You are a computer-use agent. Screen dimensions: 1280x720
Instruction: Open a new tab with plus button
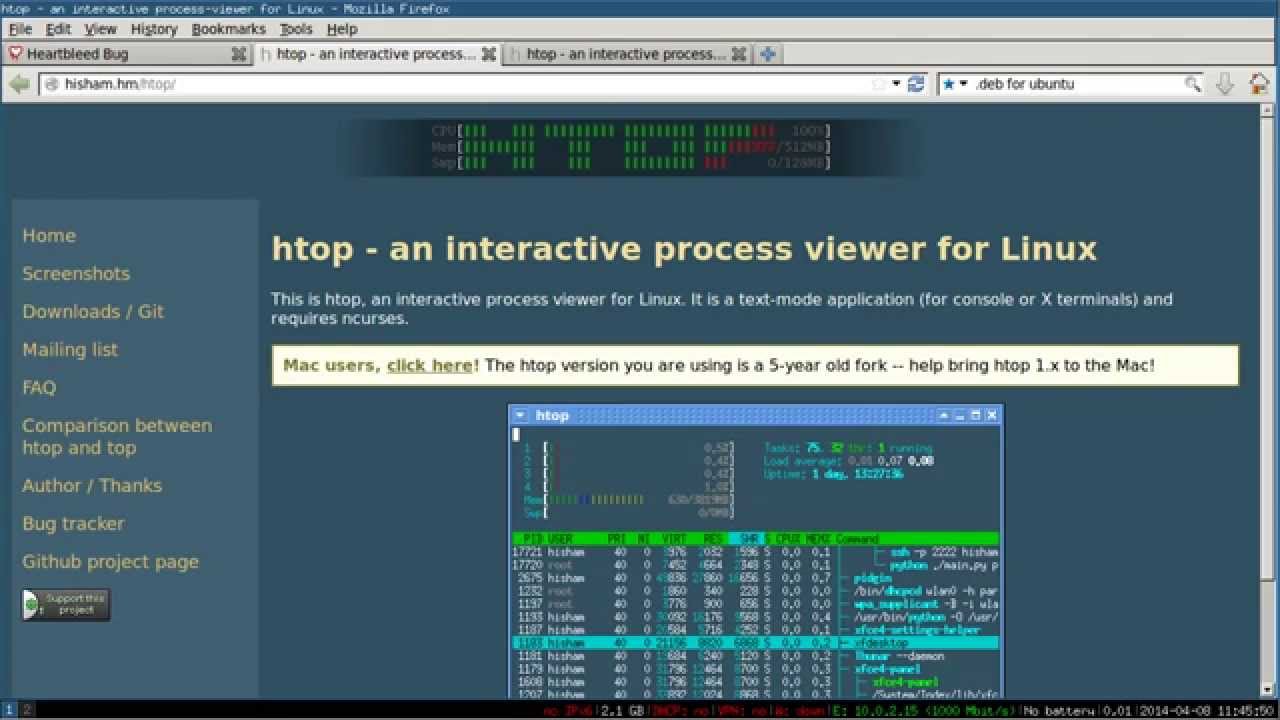pyautogui.click(x=768, y=54)
